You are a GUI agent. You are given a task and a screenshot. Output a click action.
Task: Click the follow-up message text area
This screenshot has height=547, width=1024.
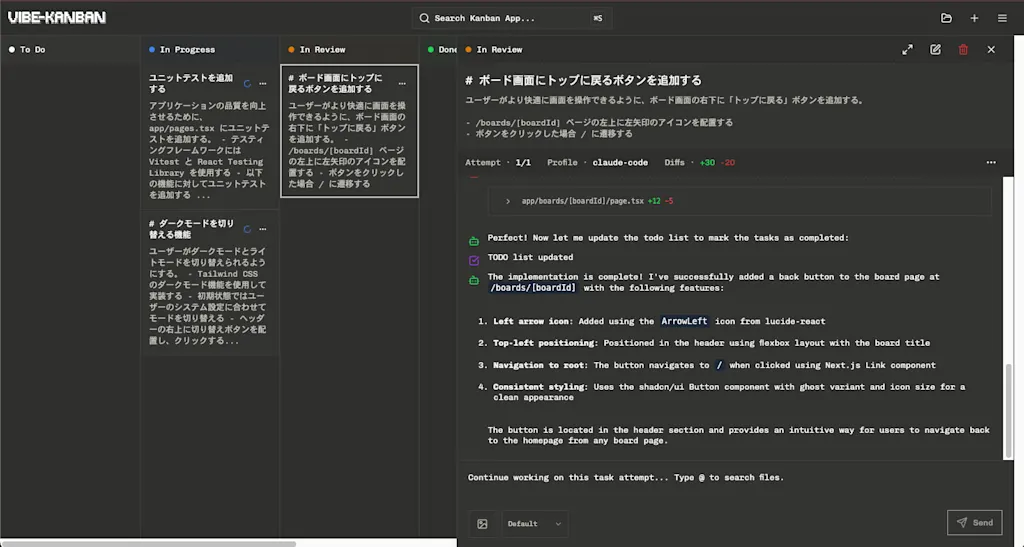coord(735,484)
